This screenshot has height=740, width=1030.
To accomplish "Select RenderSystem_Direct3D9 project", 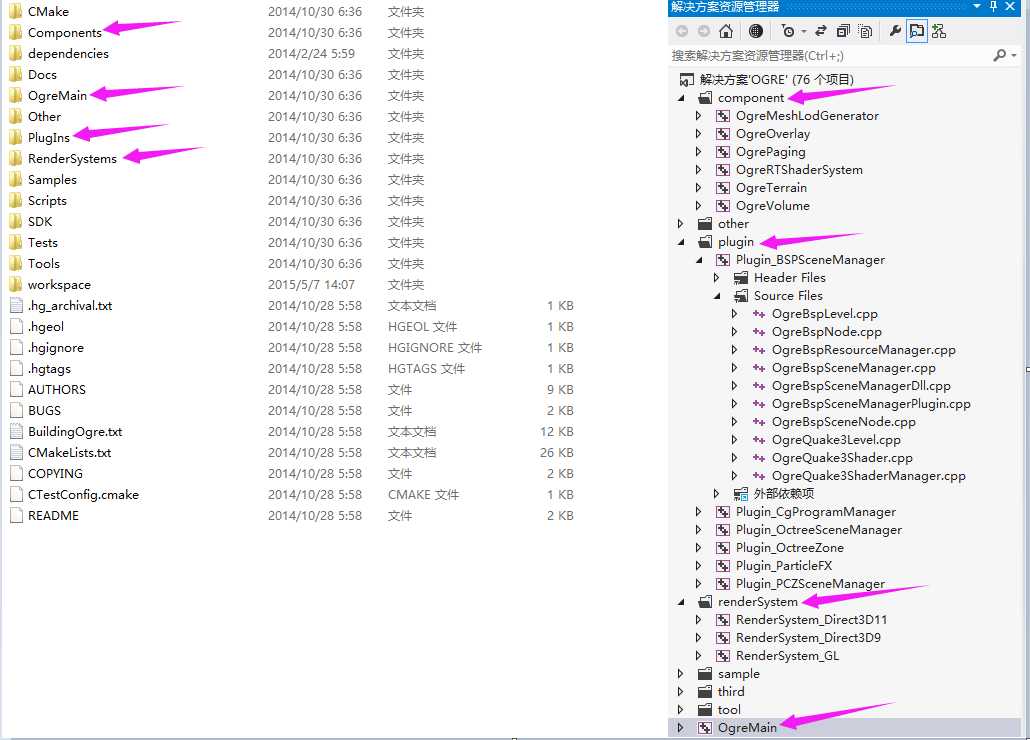I will pos(808,638).
